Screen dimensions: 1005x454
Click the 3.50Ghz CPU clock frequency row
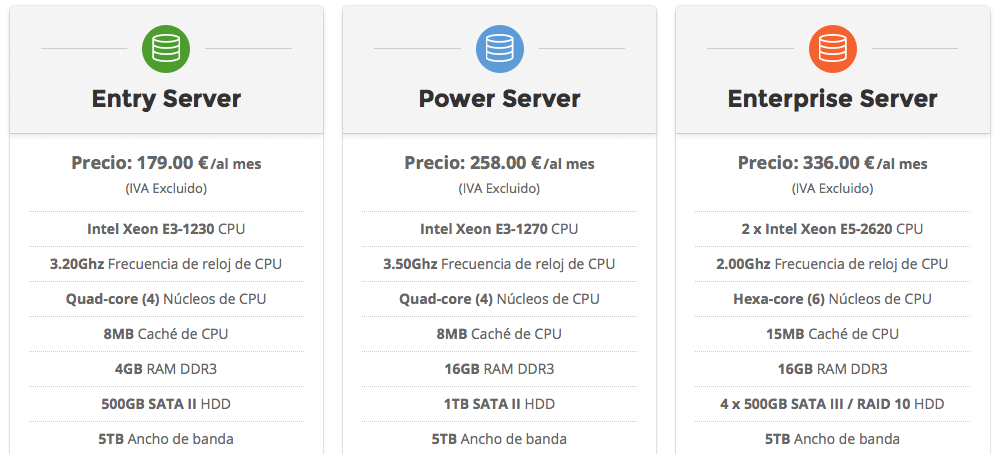coord(499,264)
